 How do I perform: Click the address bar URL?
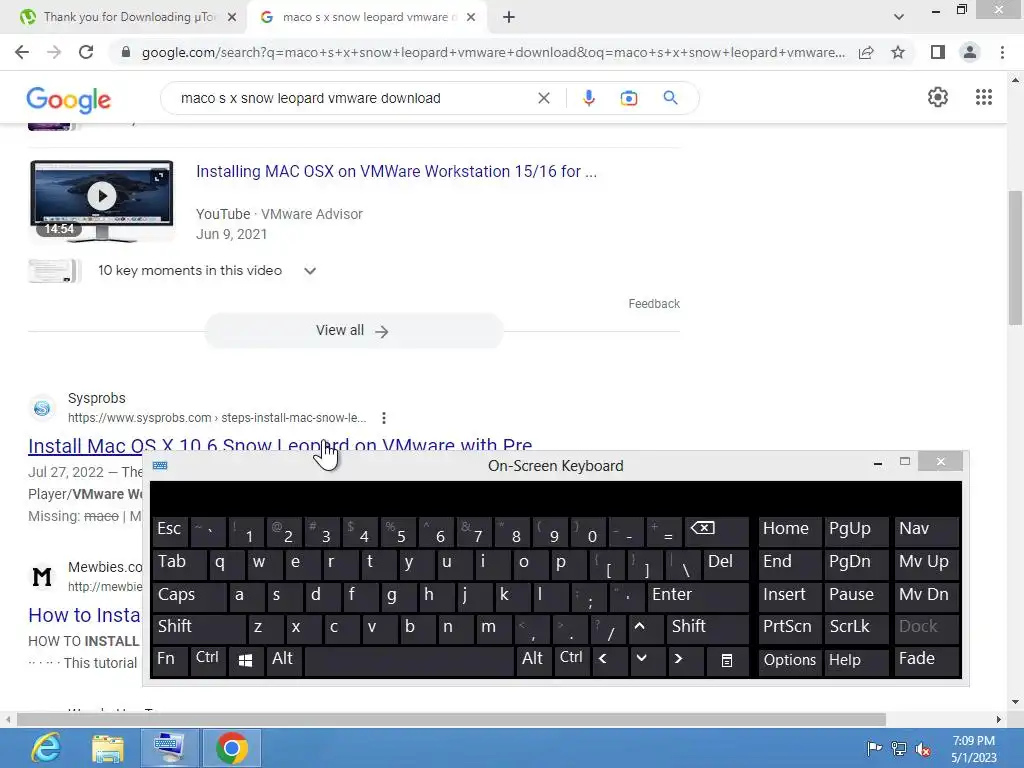coord(493,52)
